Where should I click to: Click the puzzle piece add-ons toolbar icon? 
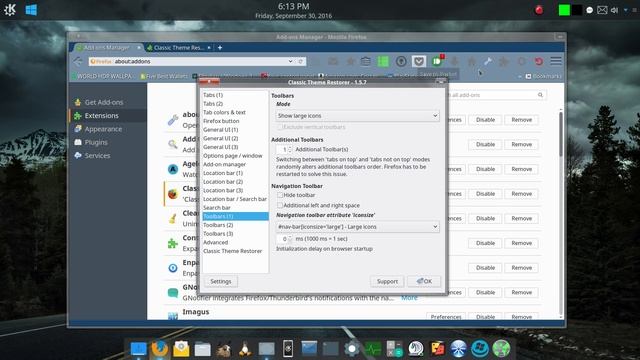click(504, 61)
